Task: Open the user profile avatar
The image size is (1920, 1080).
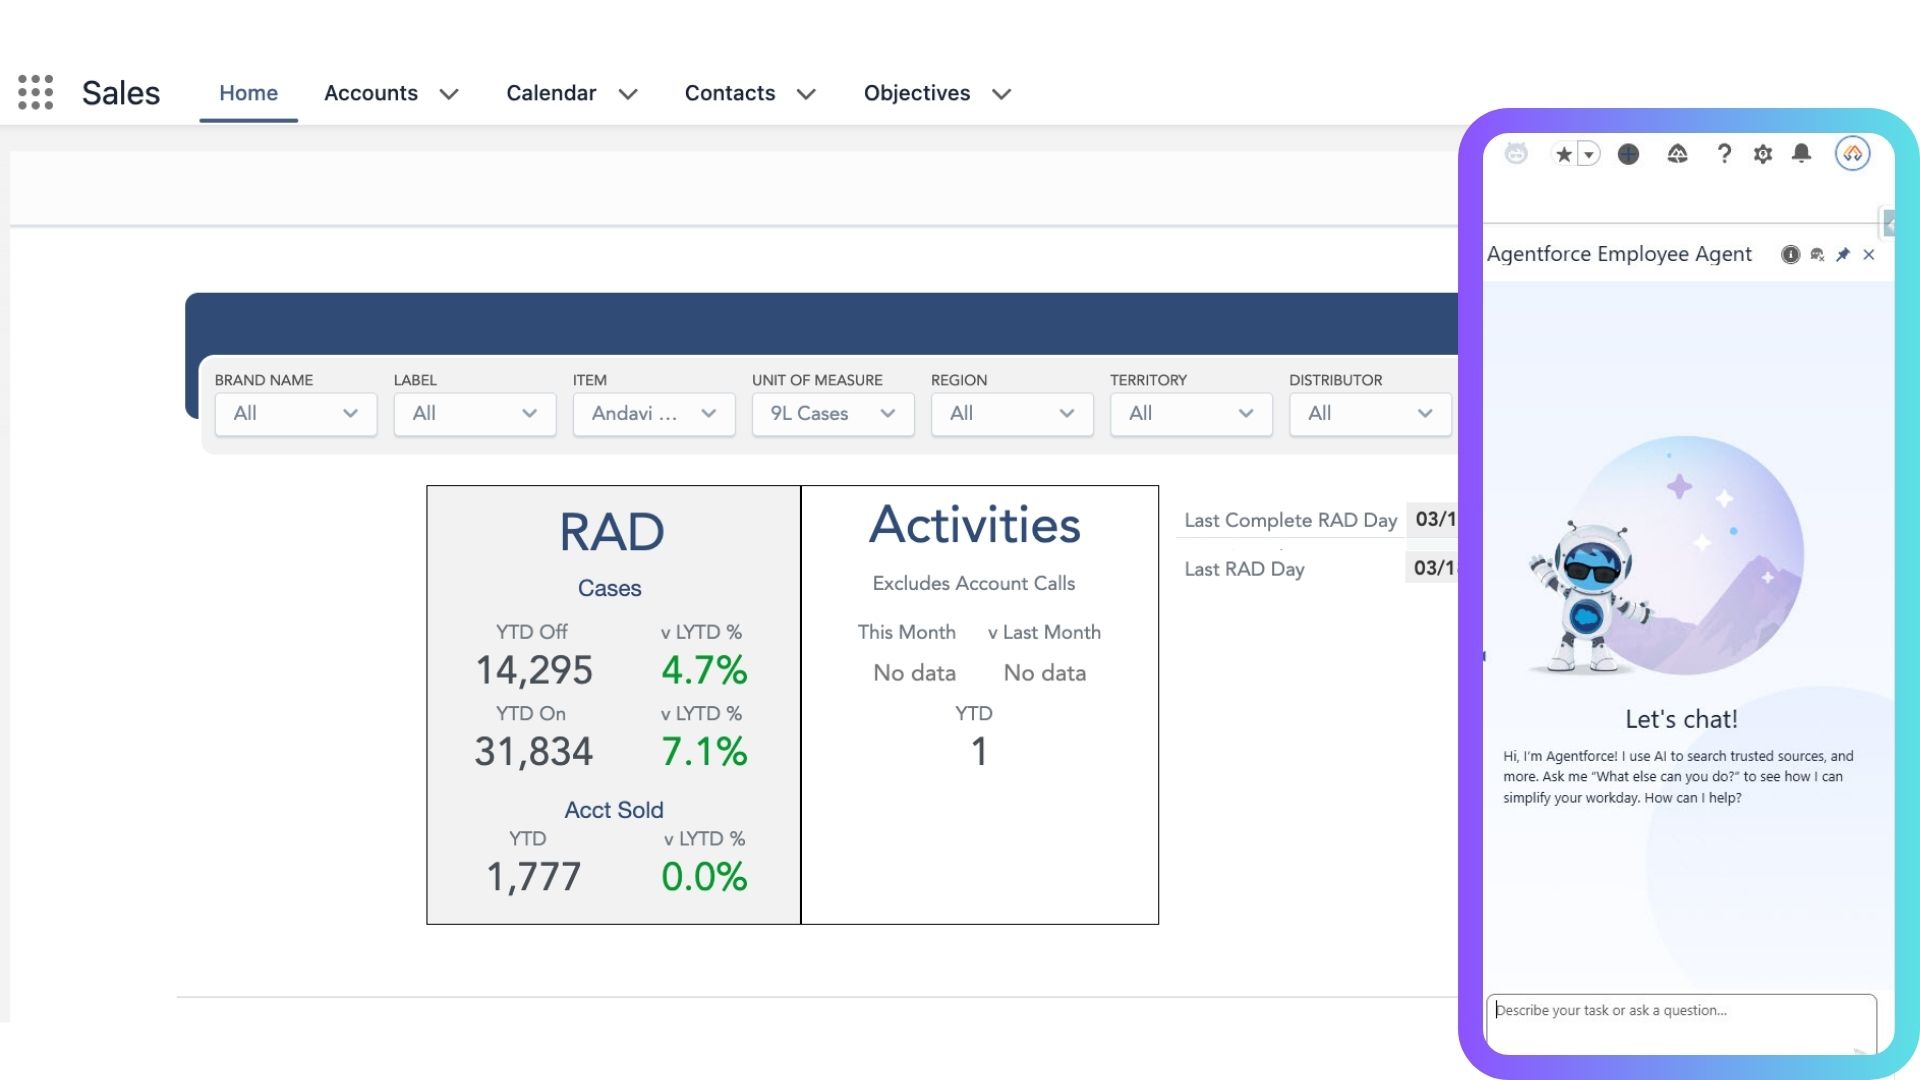Action: click(1852, 154)
